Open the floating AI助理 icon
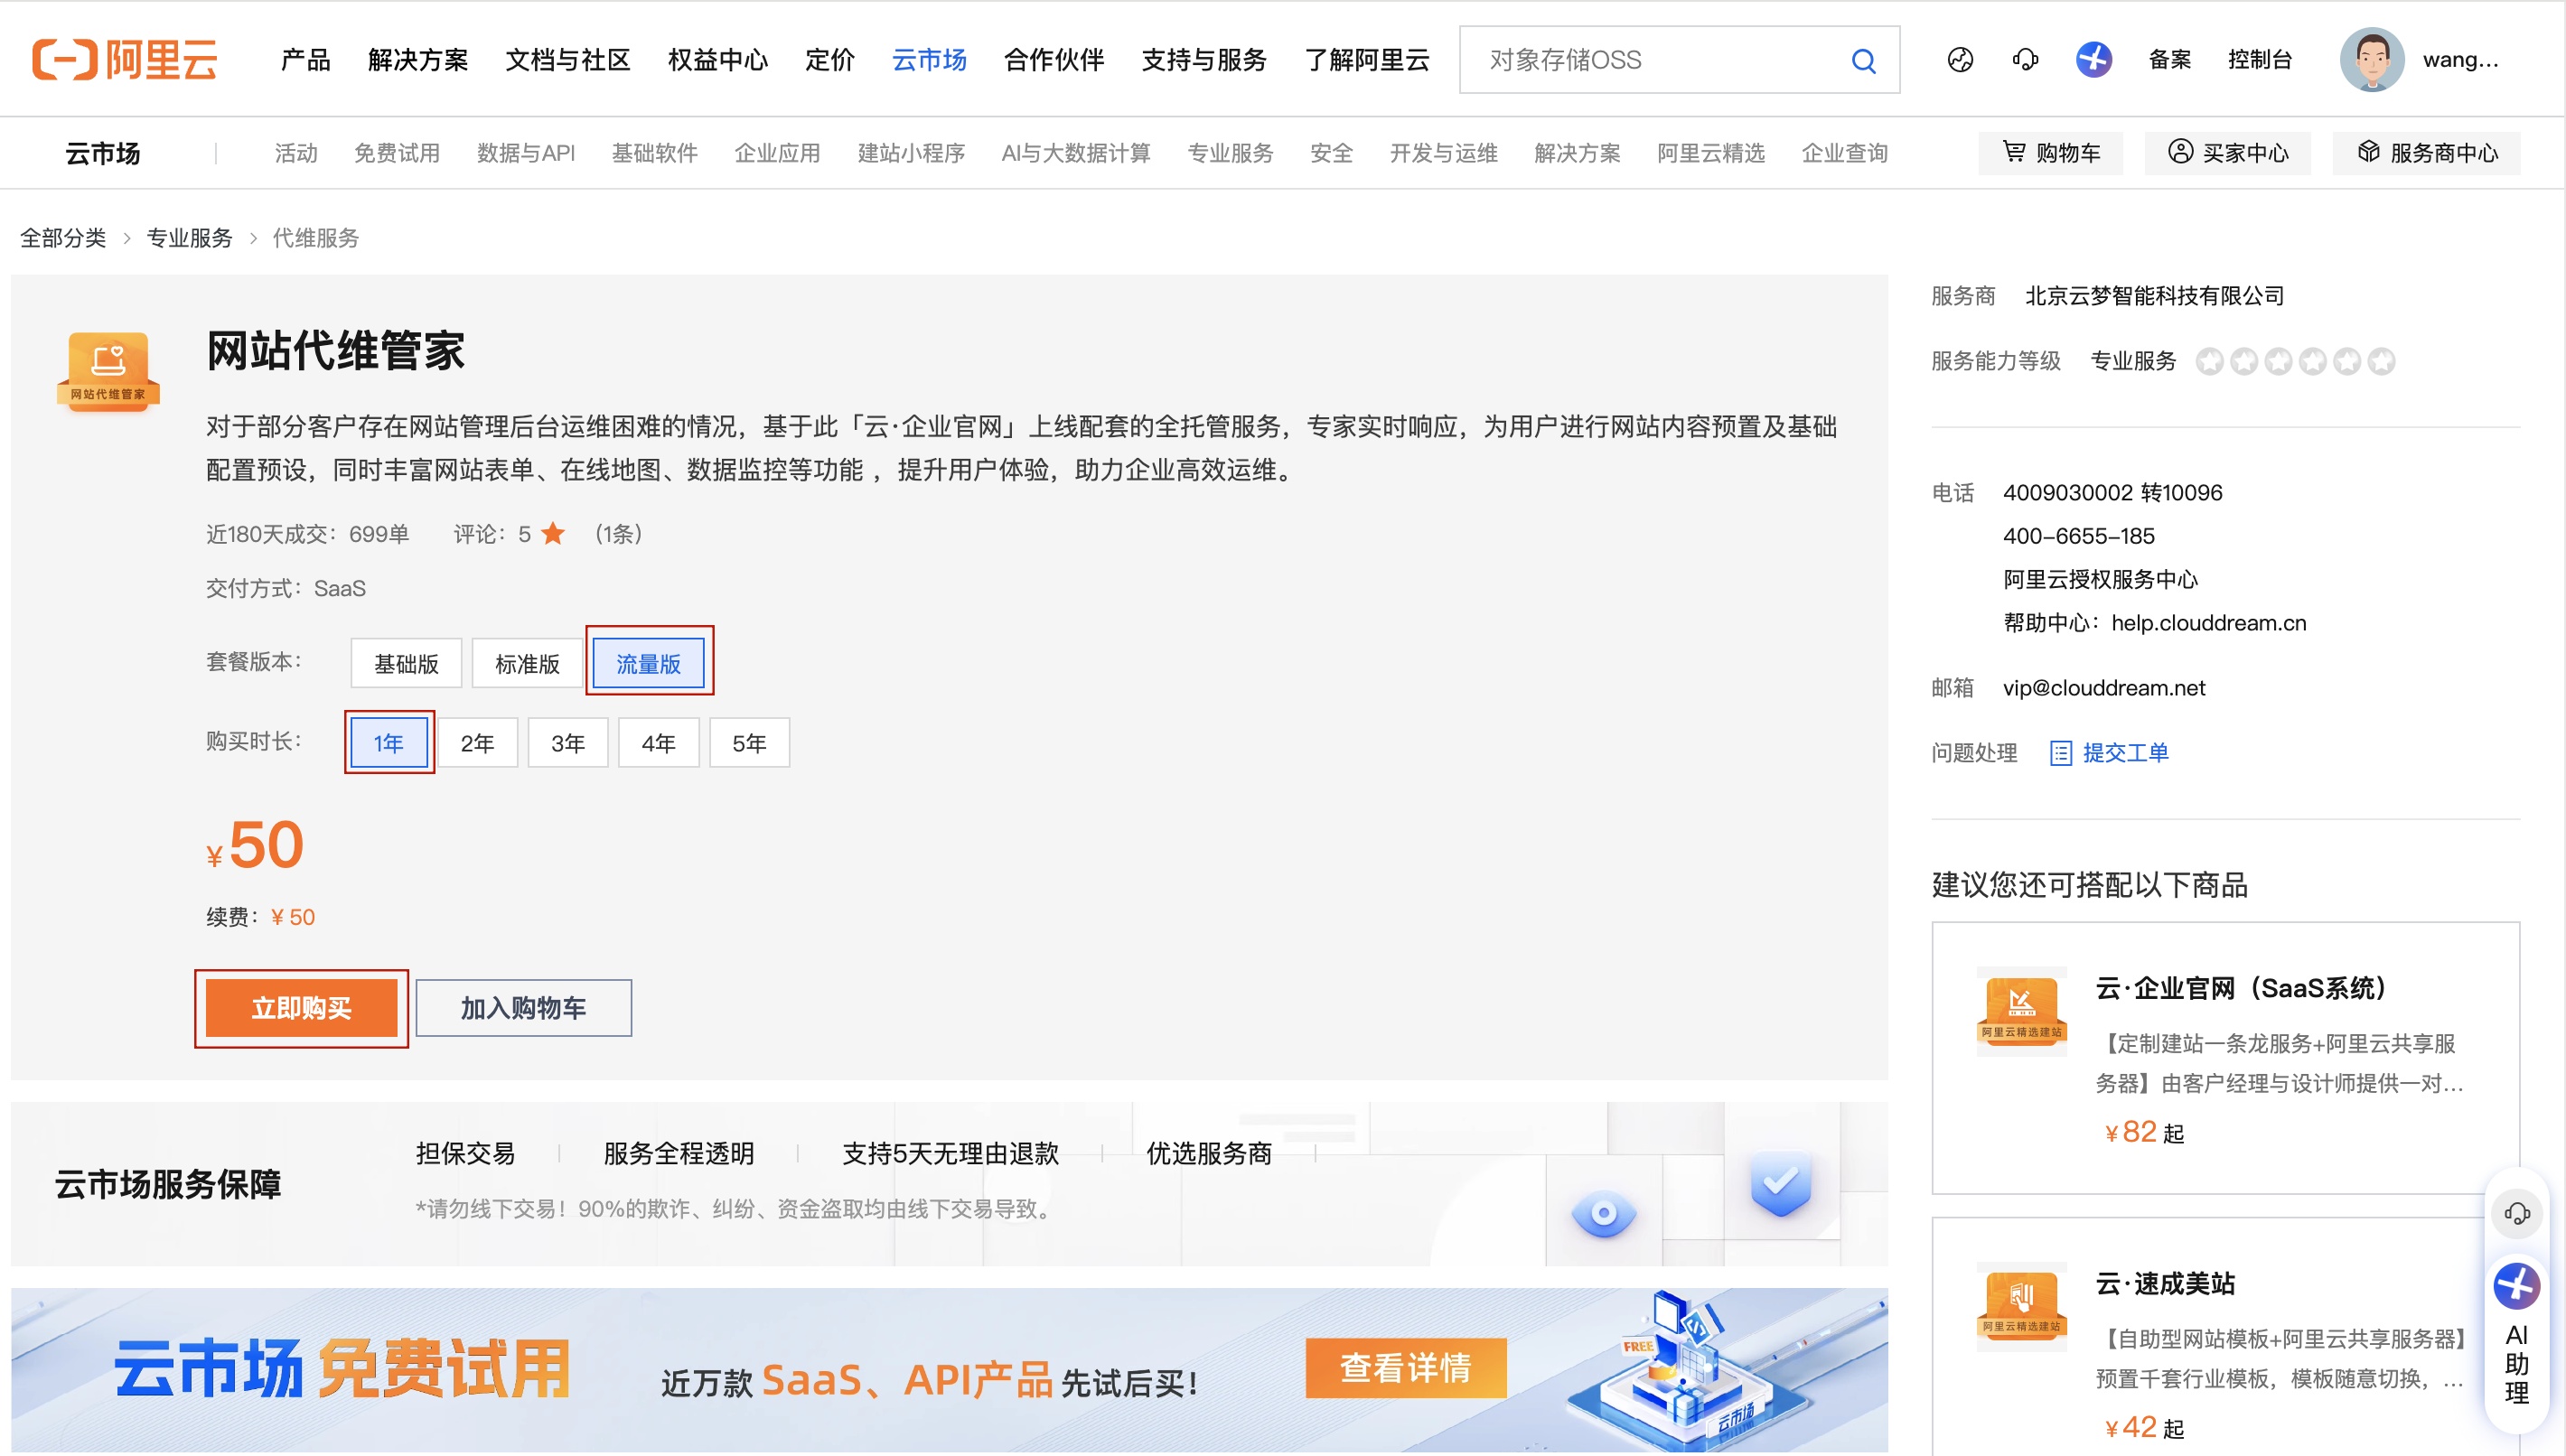The image size is (2566, 1456). [2516, 1287]
